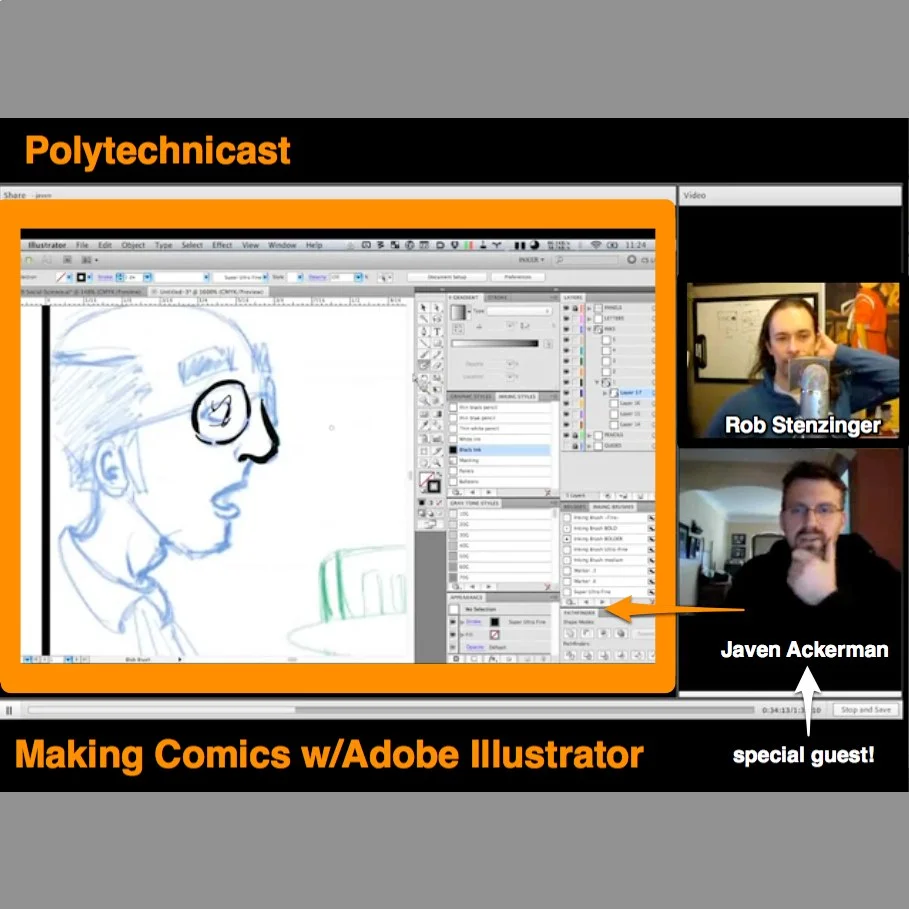
Task: Open the File menu
Action: tap(82, 245)
